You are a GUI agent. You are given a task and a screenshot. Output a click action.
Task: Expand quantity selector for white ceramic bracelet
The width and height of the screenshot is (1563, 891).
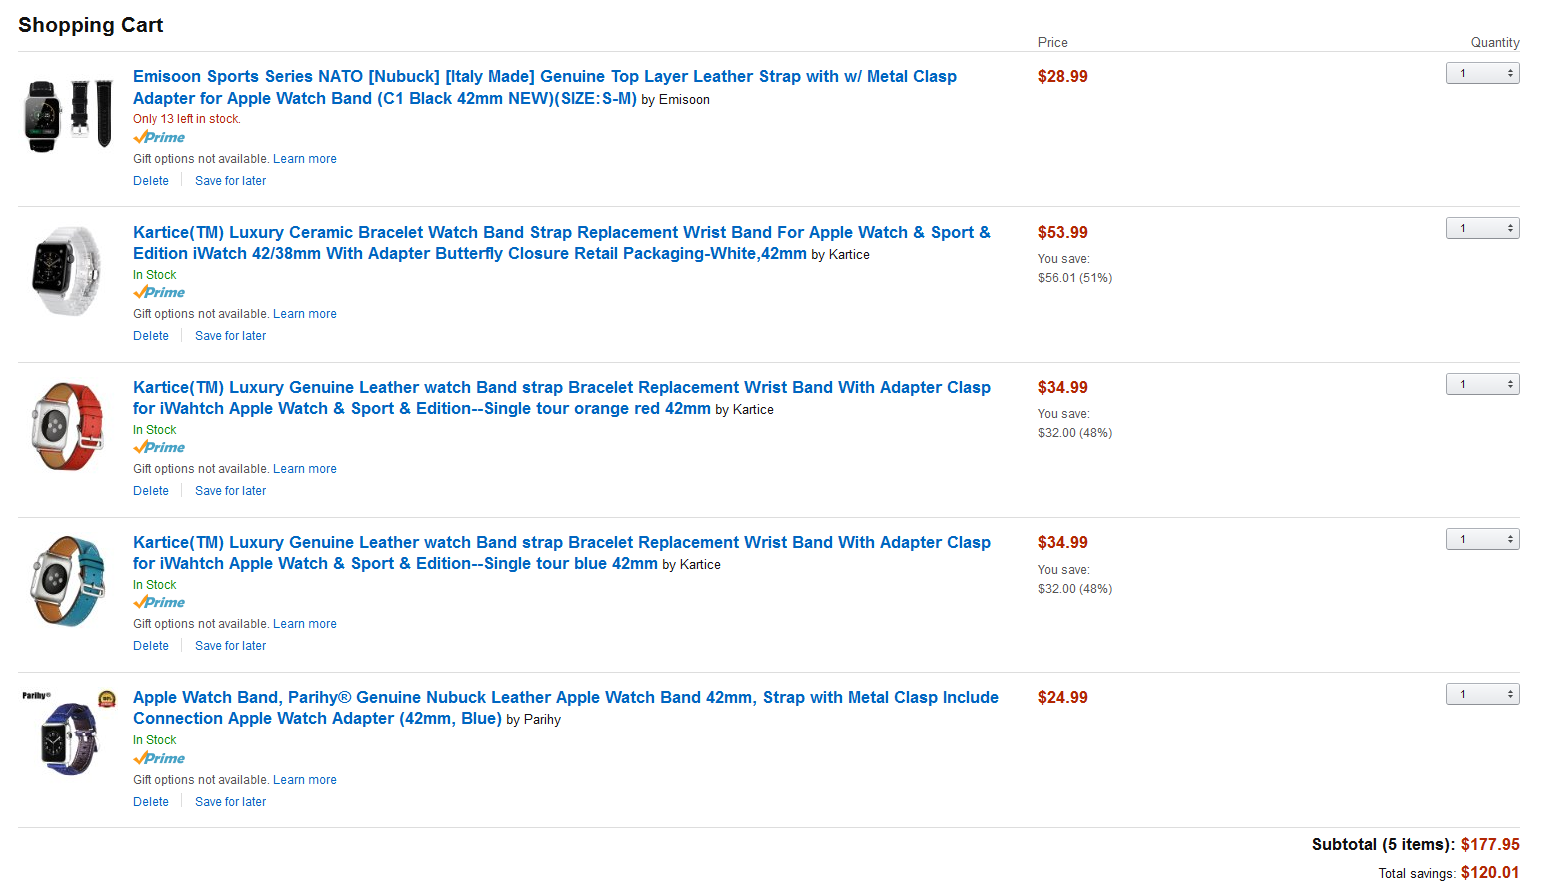pos(1482,228)
